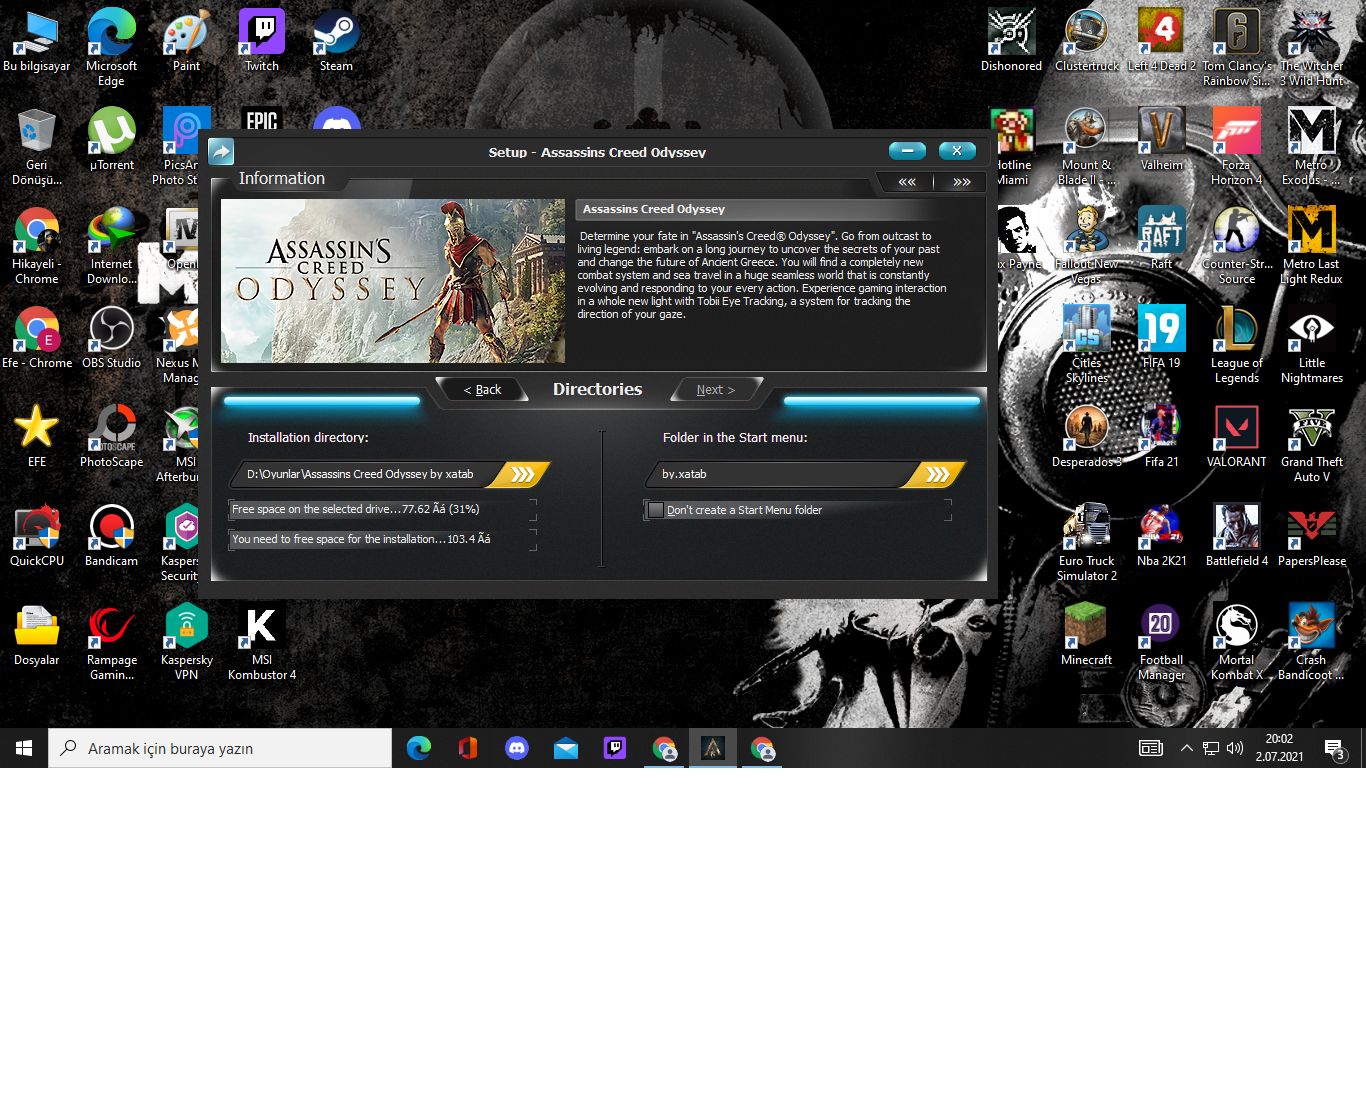
Task: Go Back in the setup wizard
Action: [483, 390]
